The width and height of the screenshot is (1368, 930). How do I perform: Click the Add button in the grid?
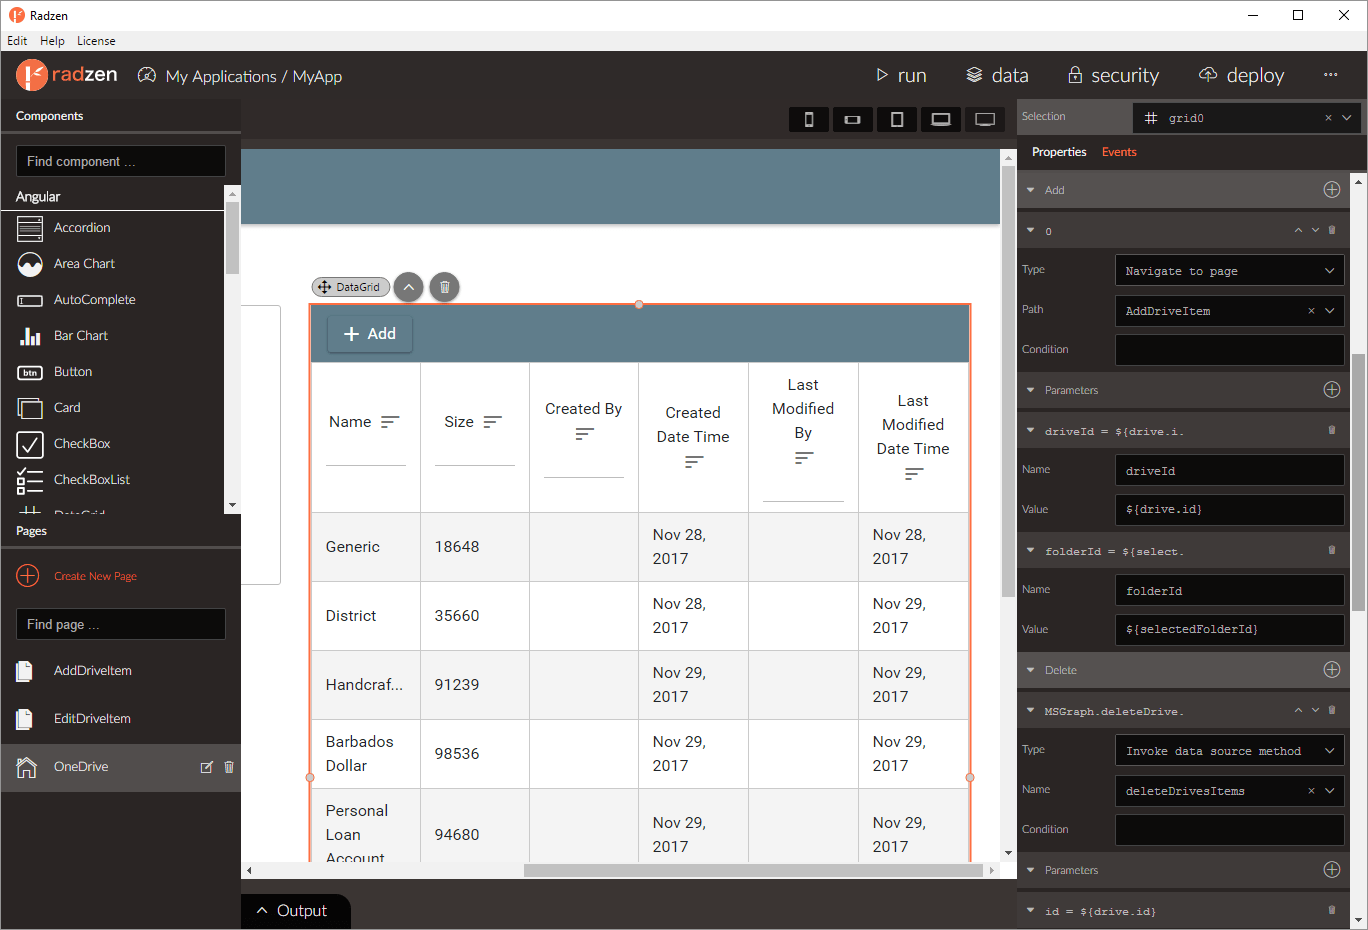[x=370, y=334]
